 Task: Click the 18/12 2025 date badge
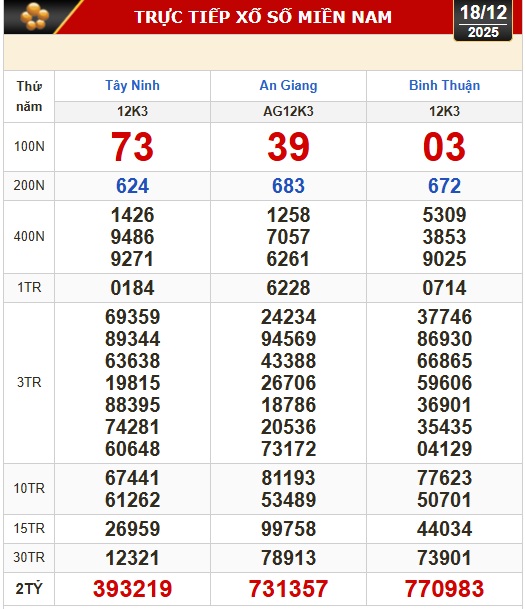(x=483, y=21)
